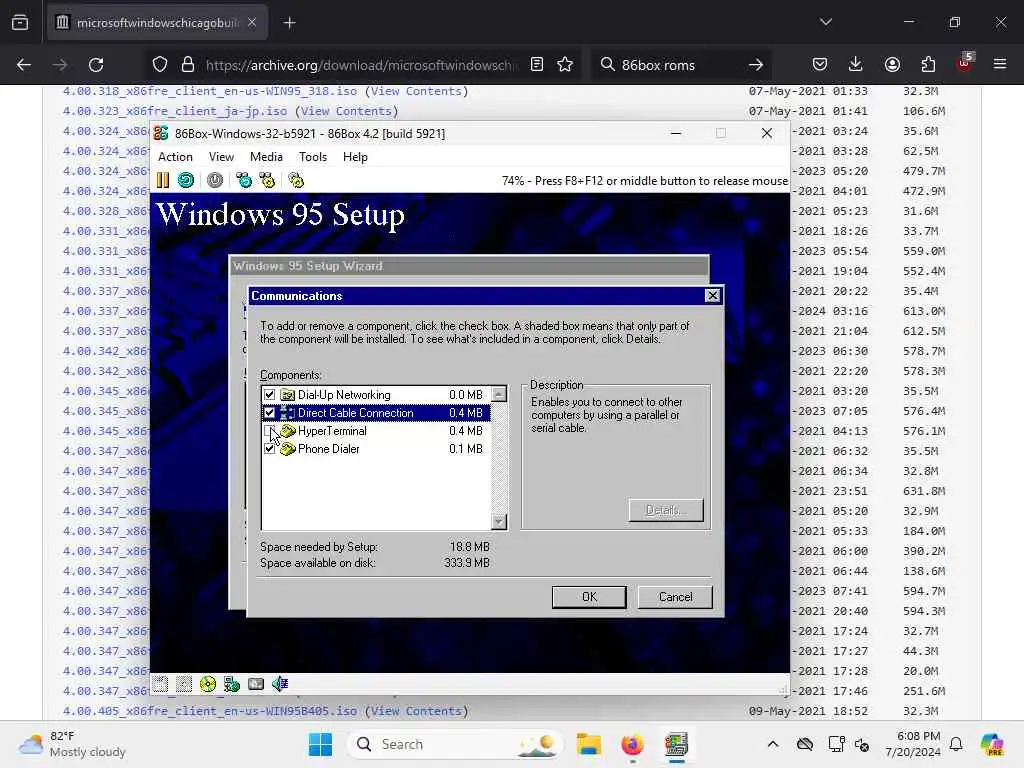Open Firefox extensions puzzle icon
The height and width of the screenshot is (768, 1024).
928,64
